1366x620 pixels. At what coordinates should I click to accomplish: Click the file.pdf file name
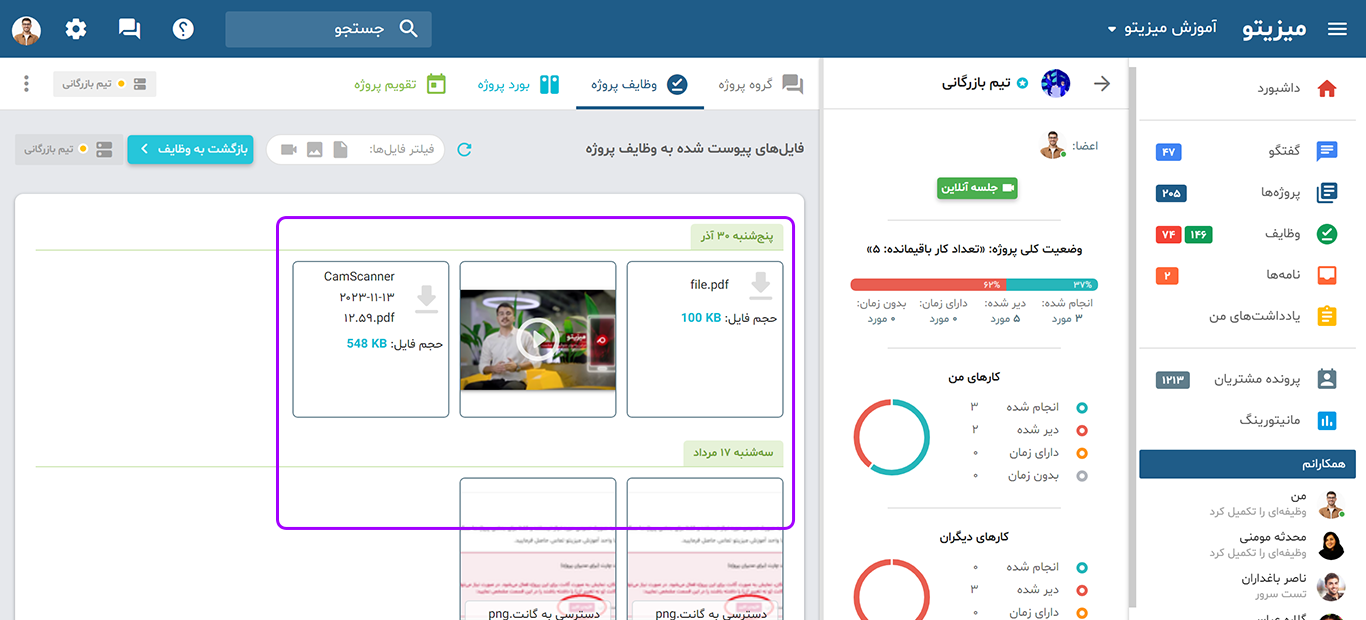click(x=709, y=285)
